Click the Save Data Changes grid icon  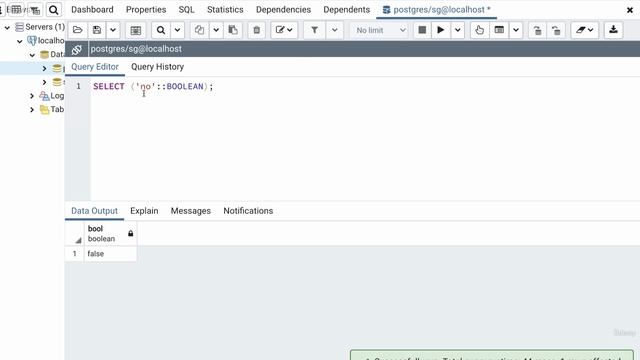tap(136, 30)
